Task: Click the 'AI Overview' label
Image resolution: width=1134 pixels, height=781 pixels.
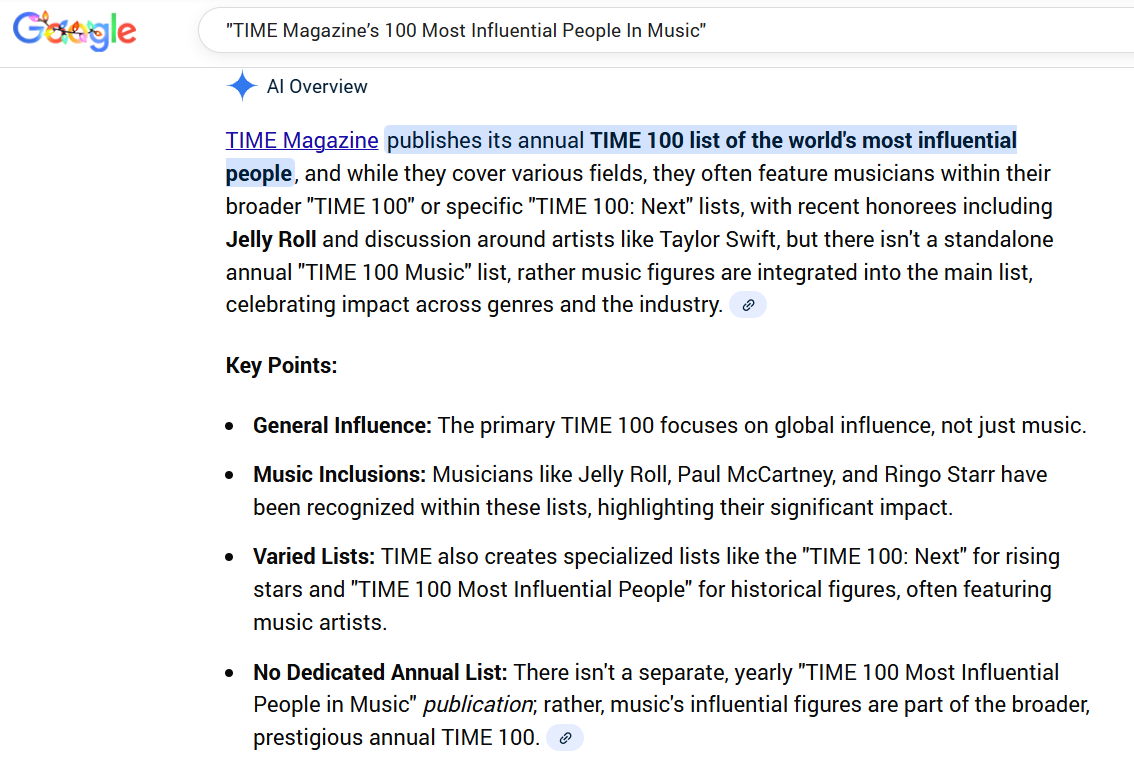Action: coord(317,87)
